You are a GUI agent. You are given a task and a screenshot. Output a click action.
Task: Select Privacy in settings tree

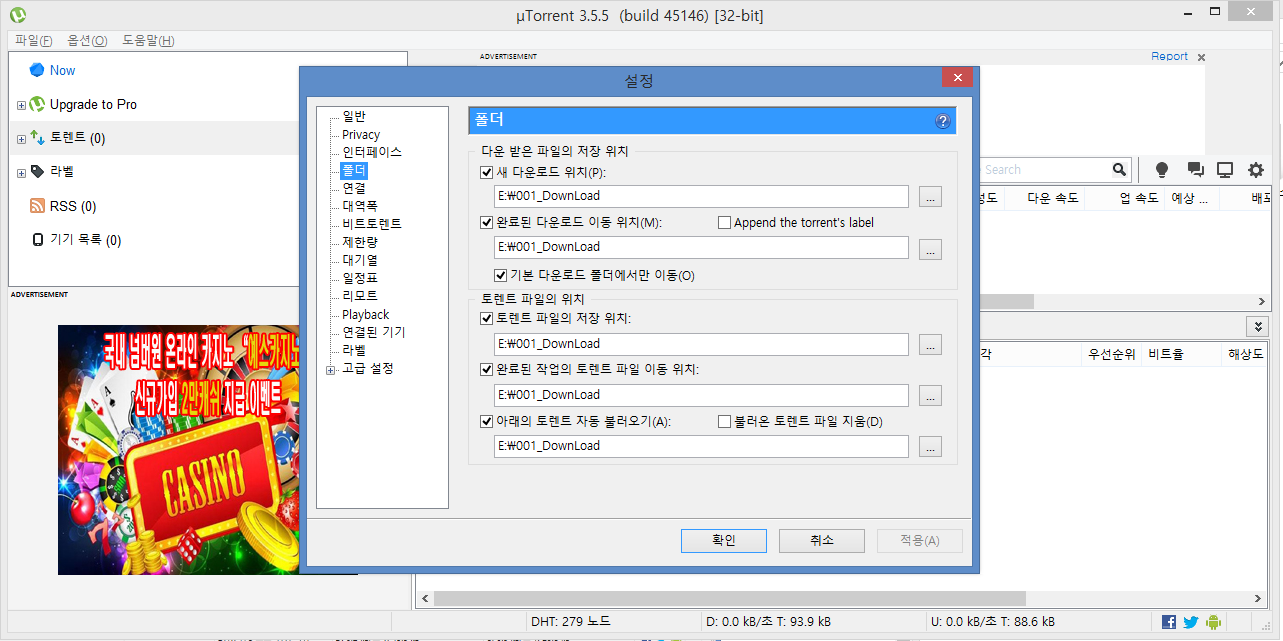click(x=361, y=134)
